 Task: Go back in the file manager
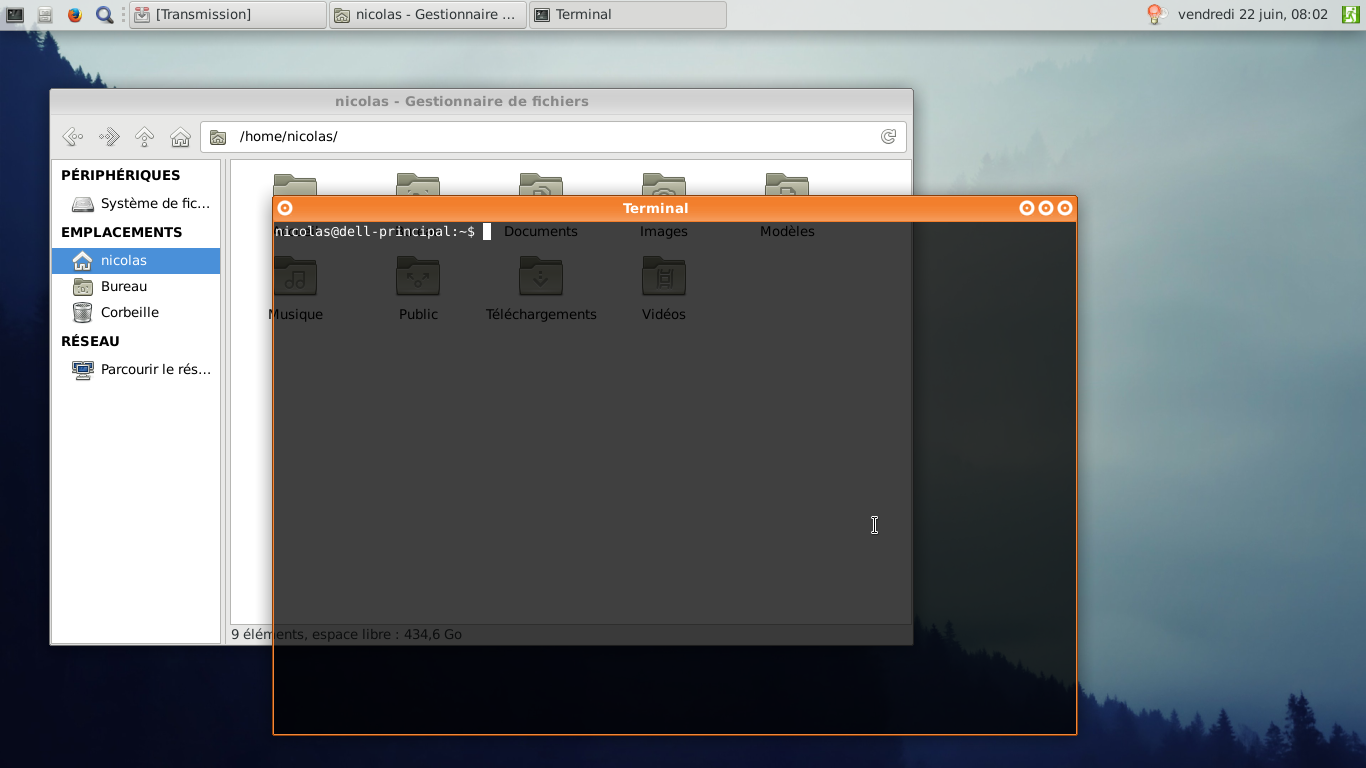(x=72, y=137)
